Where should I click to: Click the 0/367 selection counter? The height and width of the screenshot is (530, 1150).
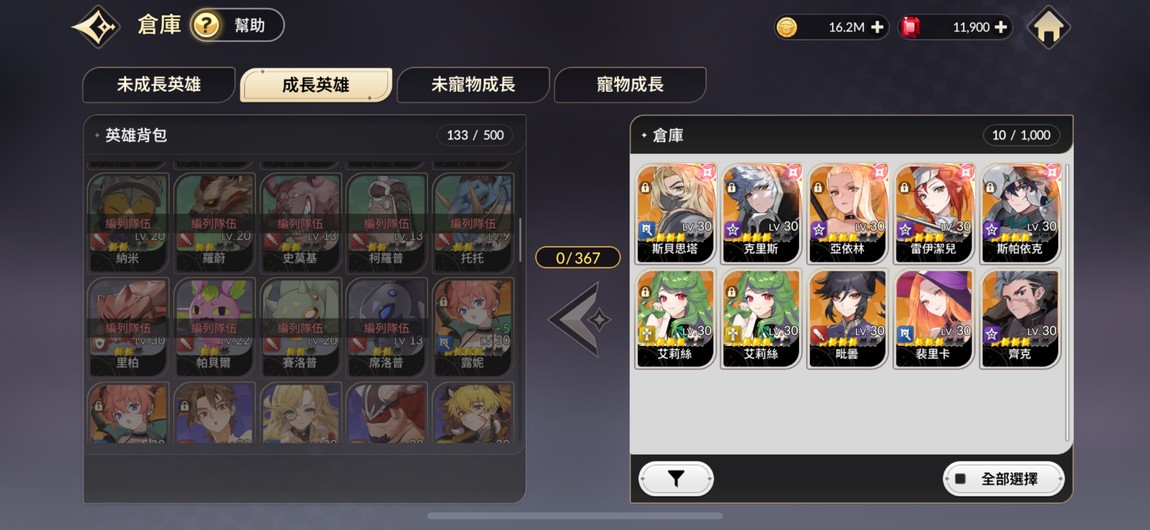click(578, 257)
